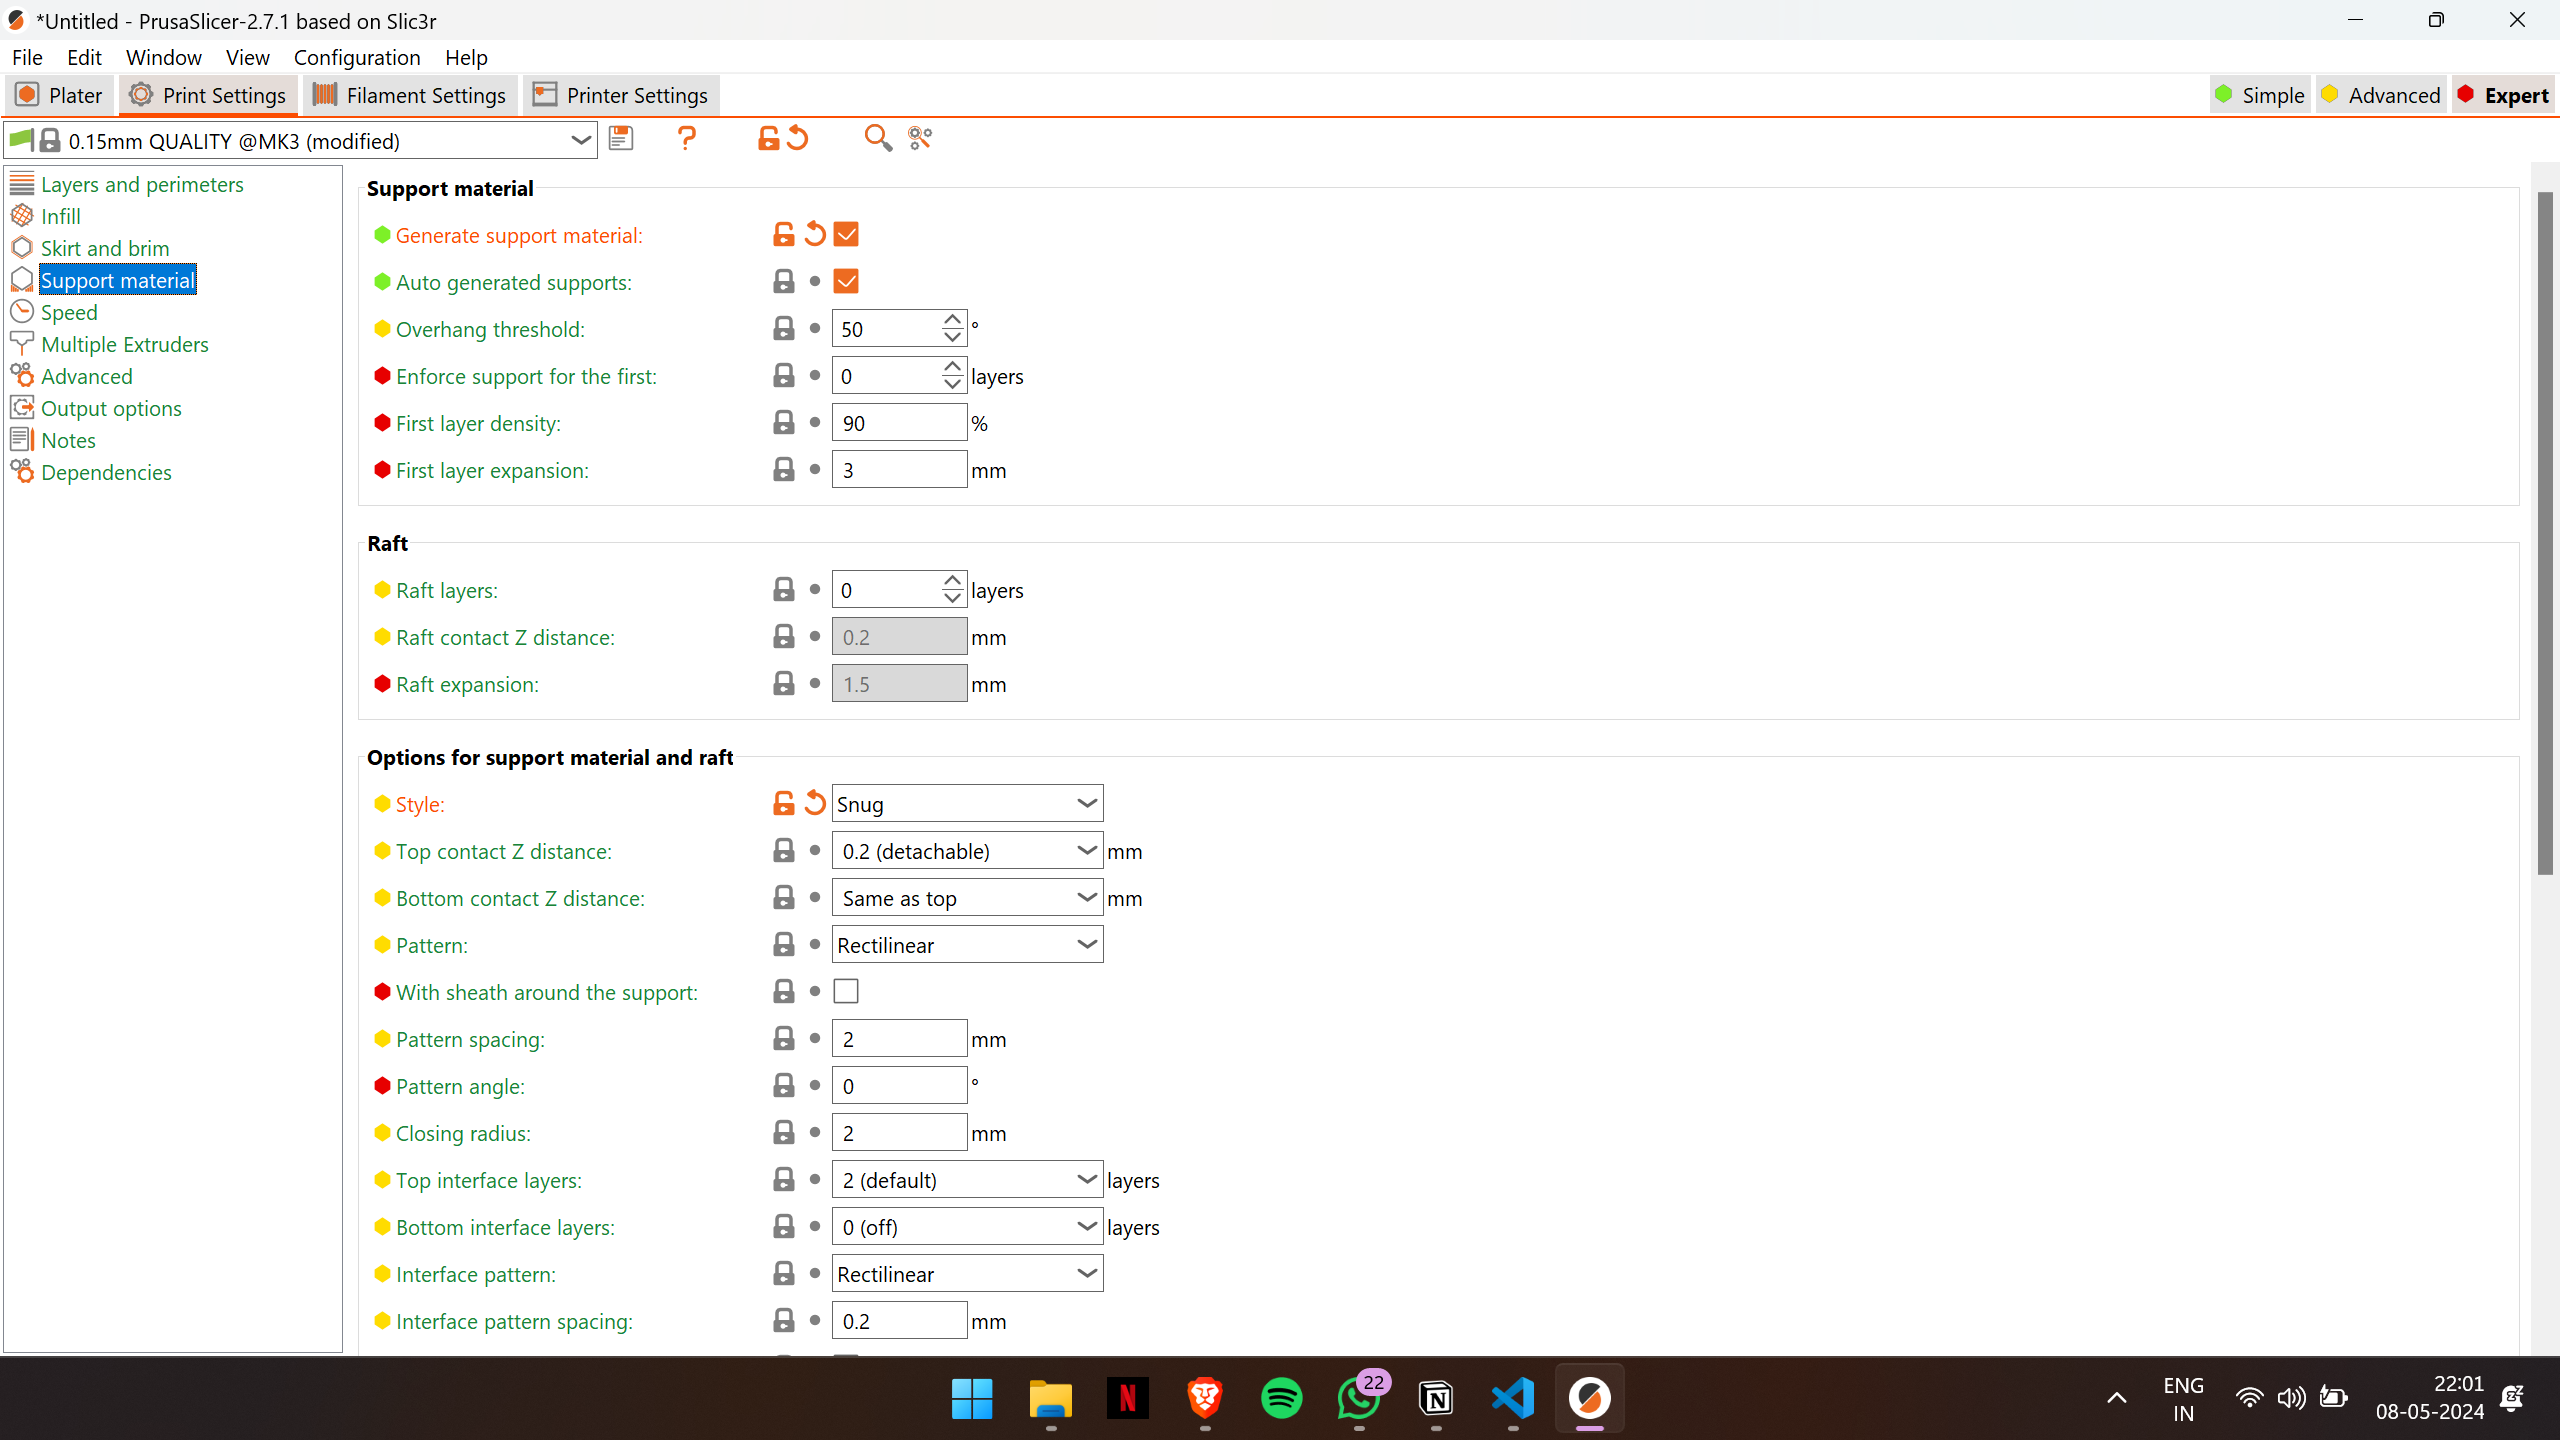Screen dimensions: 2560x1440
Task: Switch to Simple mode
Action: coord(2260,95)
